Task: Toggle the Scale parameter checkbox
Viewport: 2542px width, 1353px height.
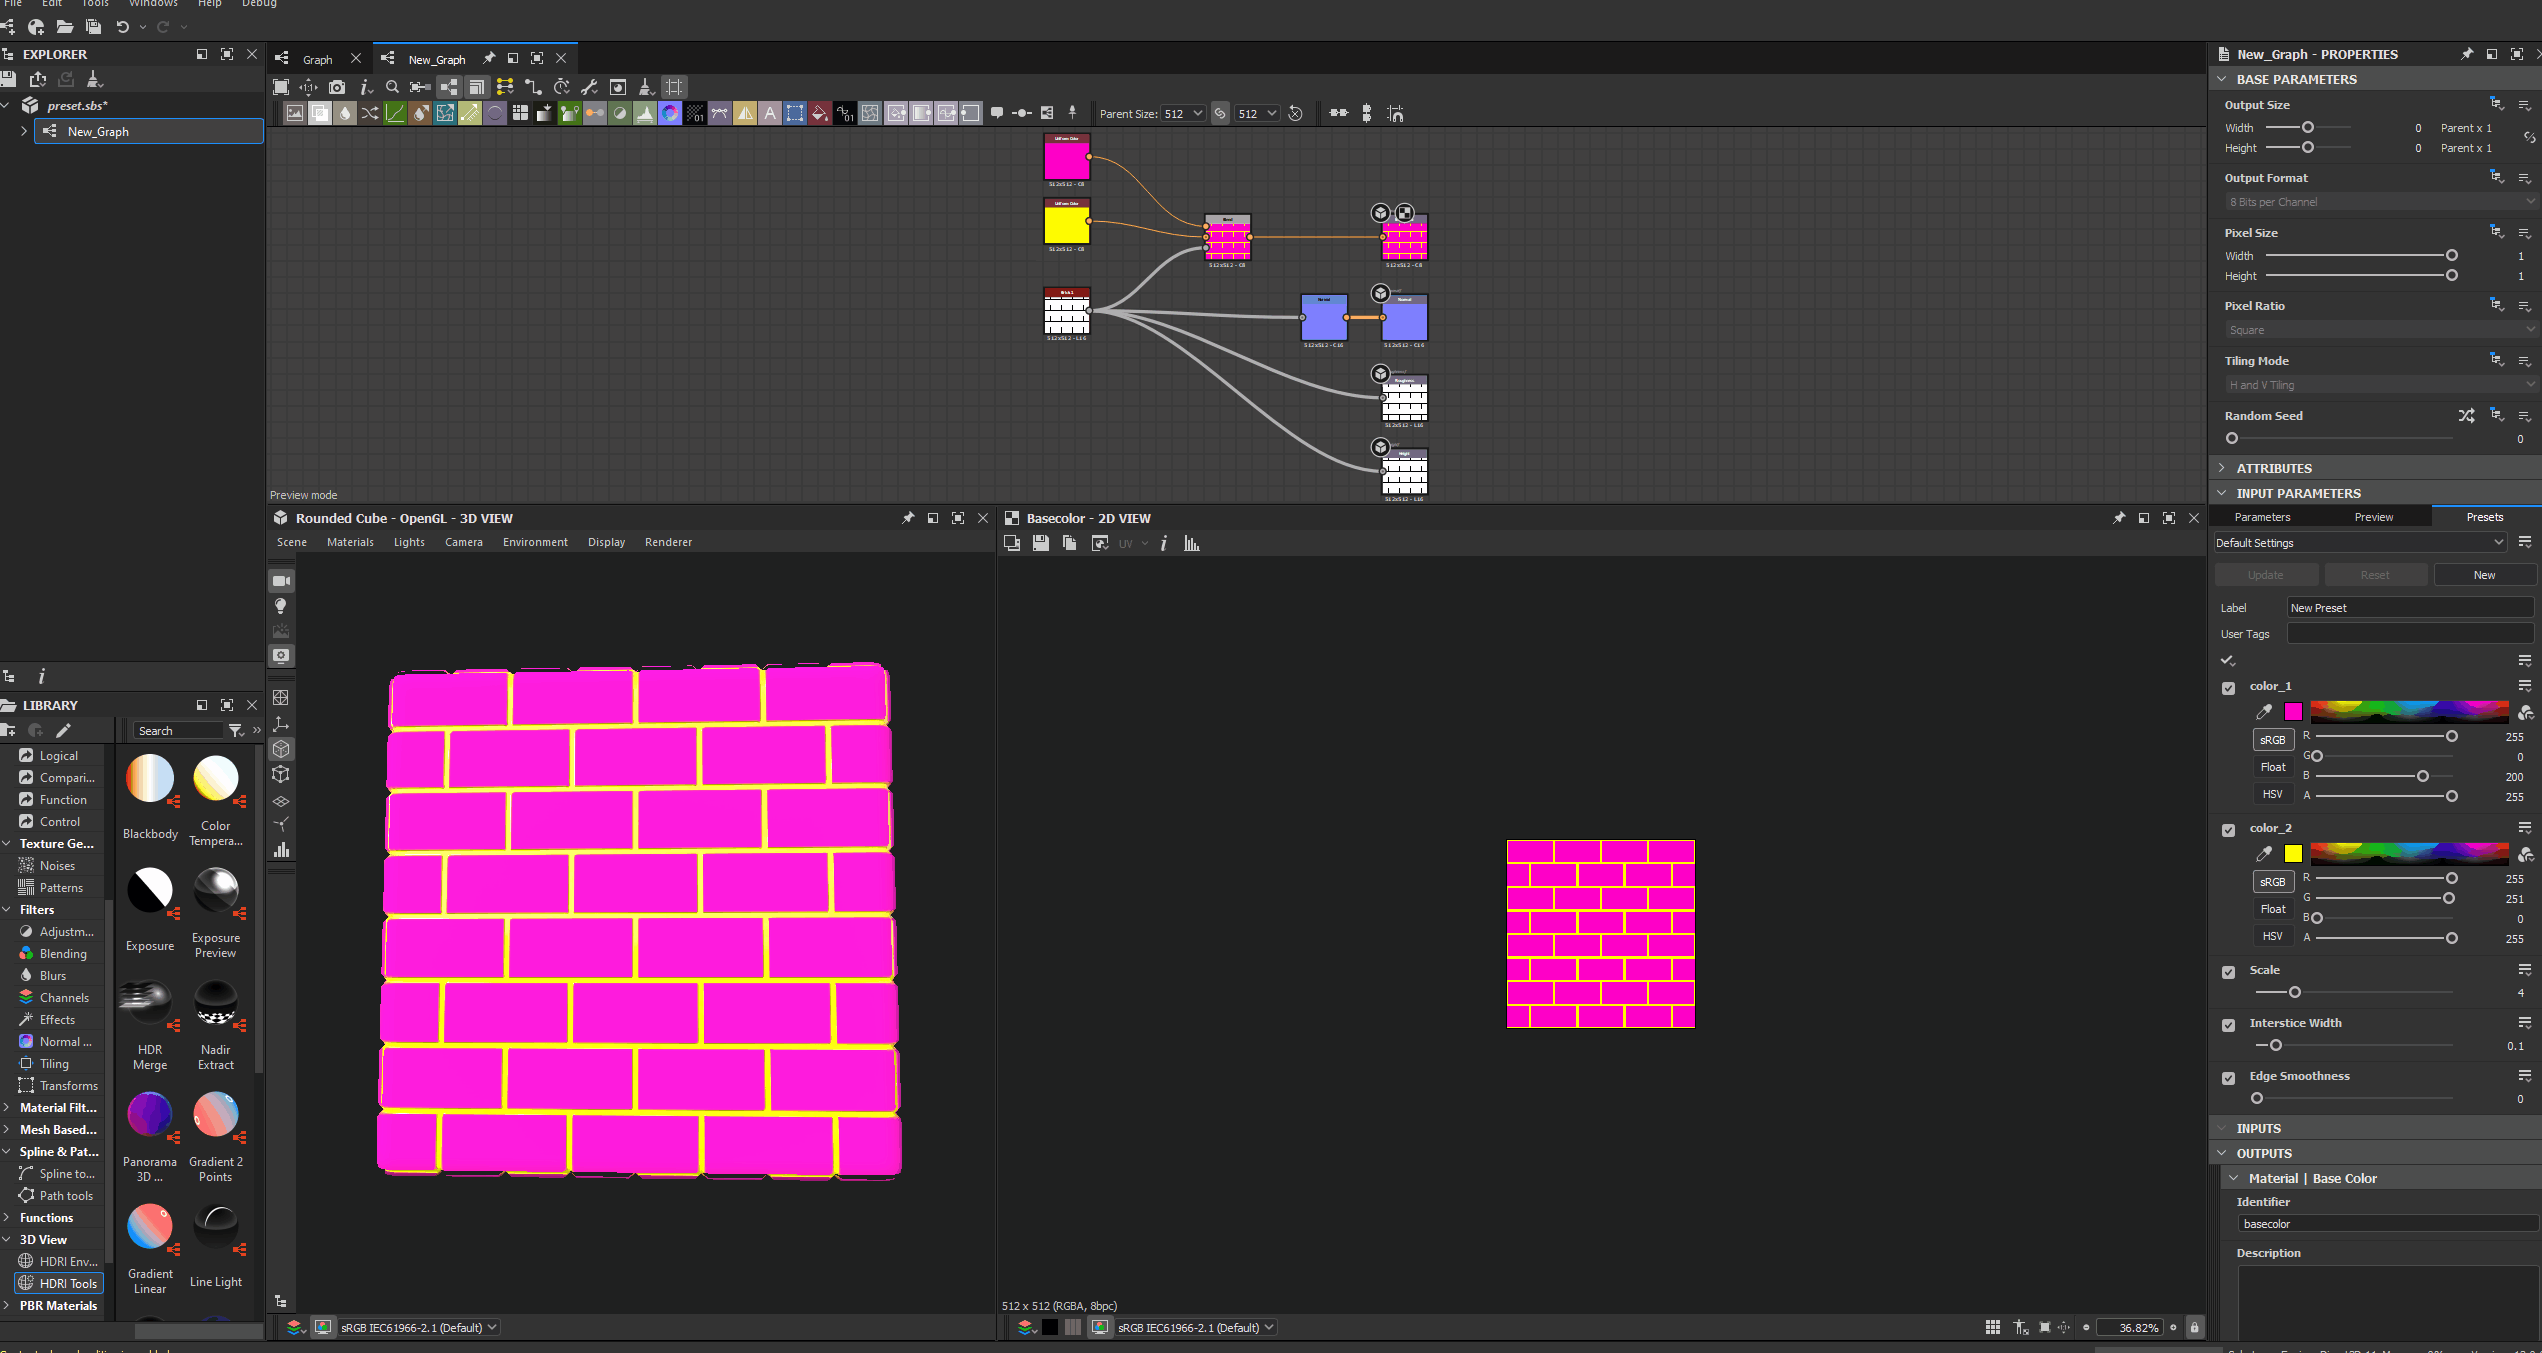Action: [x=2228, y=972]
